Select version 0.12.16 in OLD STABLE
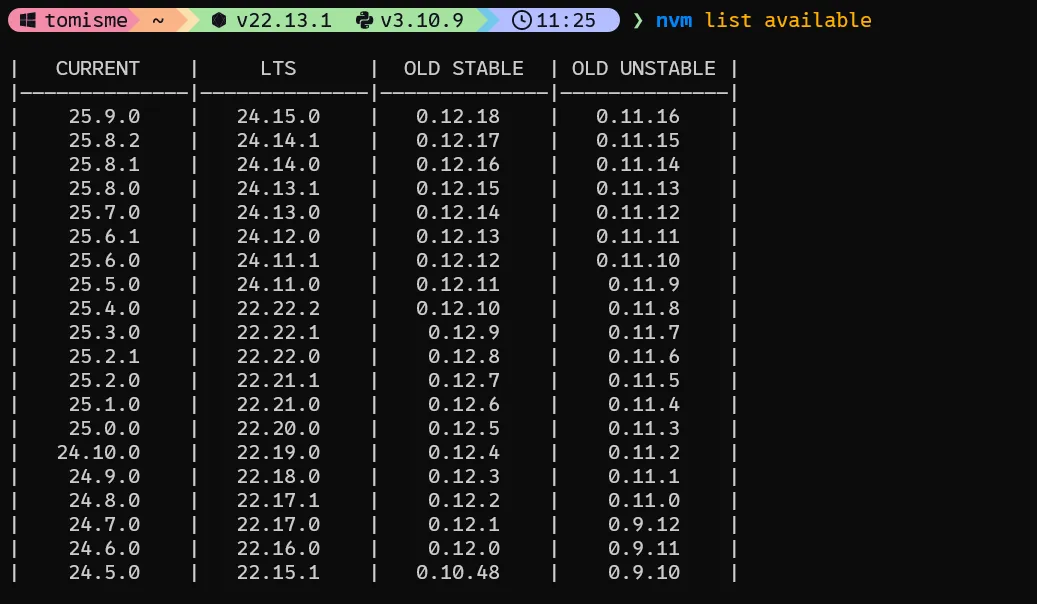This screenshot has height=604, width=1037. [458, 164]
